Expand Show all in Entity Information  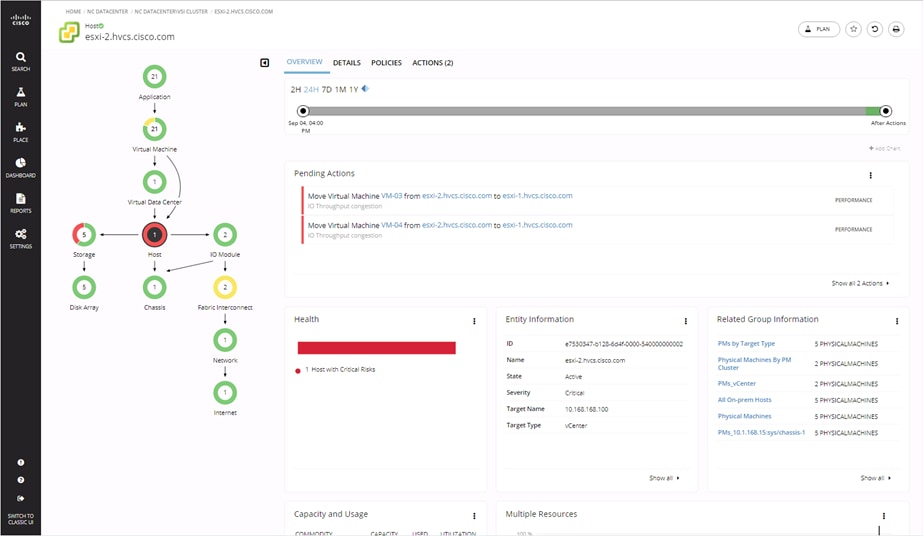[664, 478]
